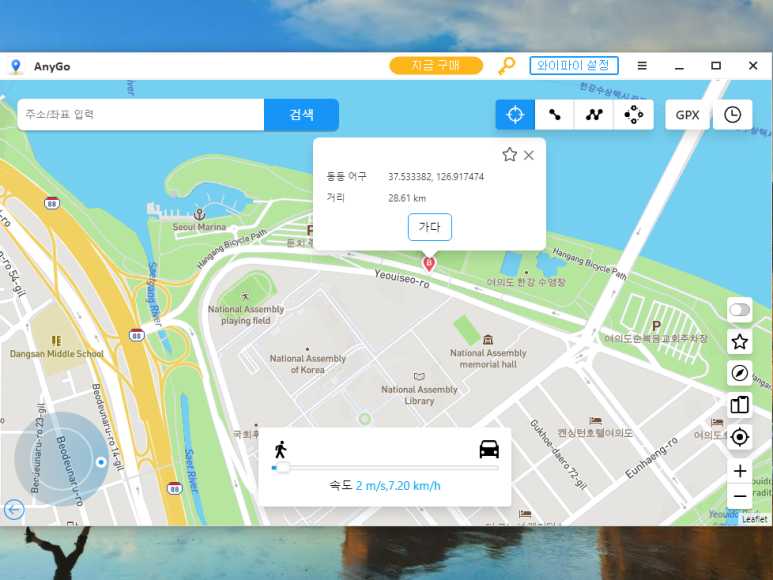This screenshot has height=580, width=773.
Task: Select the teleport mode crosshair icon
Action: pyautogui.click(x=515, y=115)
